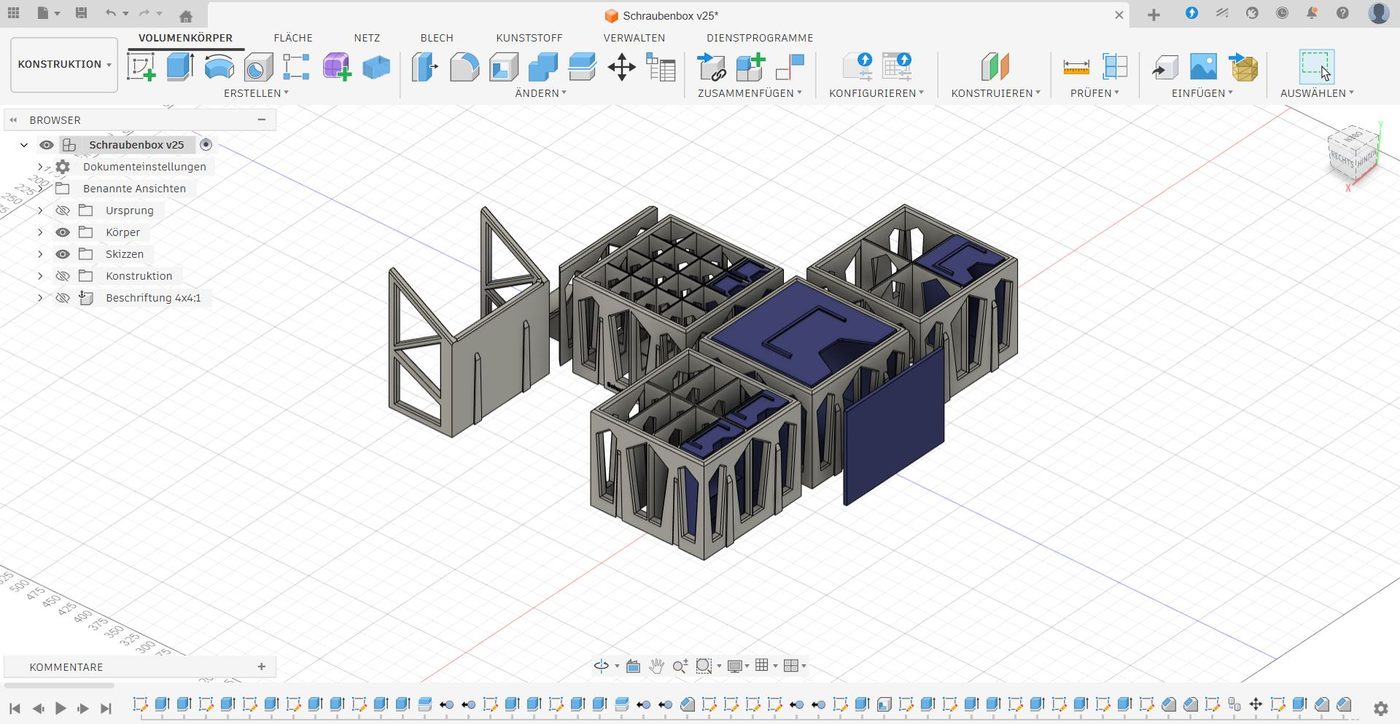Select the Drehen tool in Erstellen
This screenshot has width=1400, height=724.
tap(219, 67)
